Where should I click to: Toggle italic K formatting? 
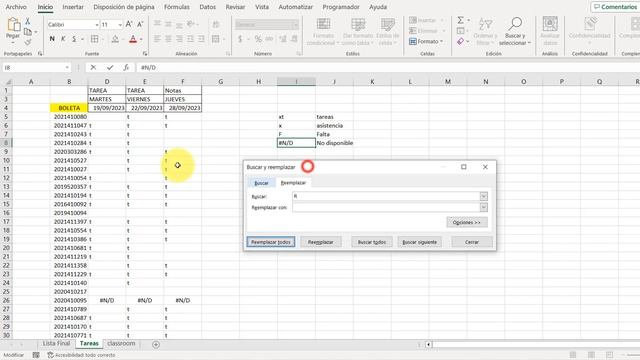pos(63,39)
